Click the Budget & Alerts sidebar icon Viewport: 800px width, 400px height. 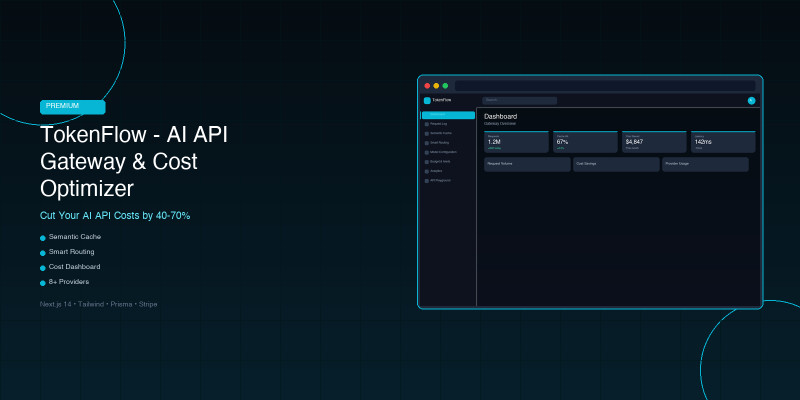pyautogui.click(x=427, y=162)
